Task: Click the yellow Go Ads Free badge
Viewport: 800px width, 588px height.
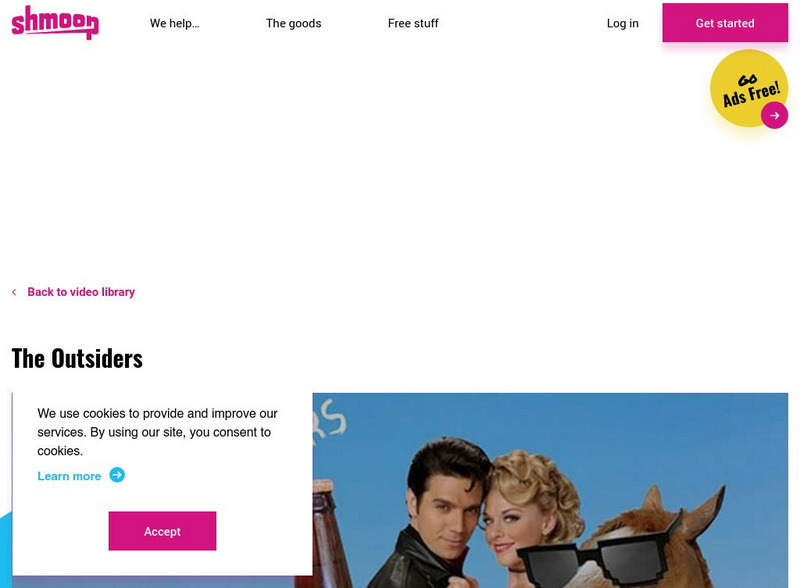Action: pos(748,88)
